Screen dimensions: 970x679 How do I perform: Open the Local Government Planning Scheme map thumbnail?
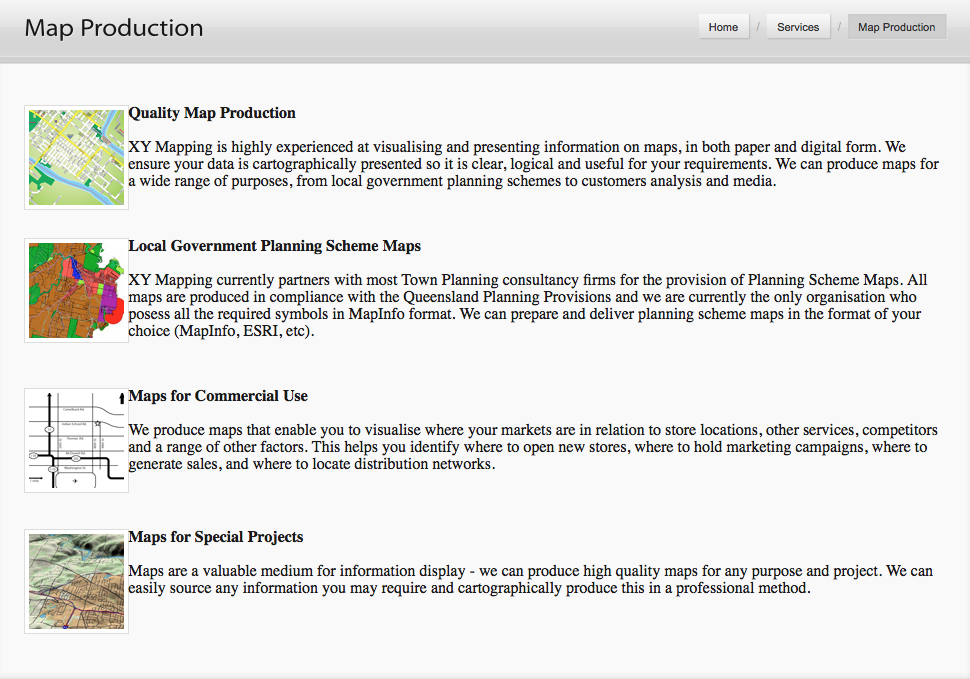76,290
